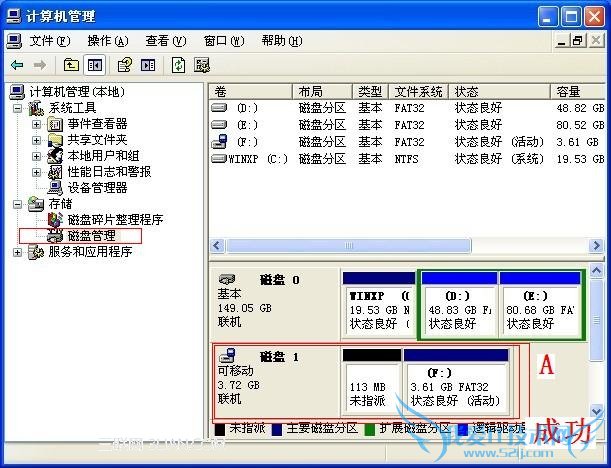
Task: Click the 磁盘 1 removable disk icon
Action: pos(227,355)
